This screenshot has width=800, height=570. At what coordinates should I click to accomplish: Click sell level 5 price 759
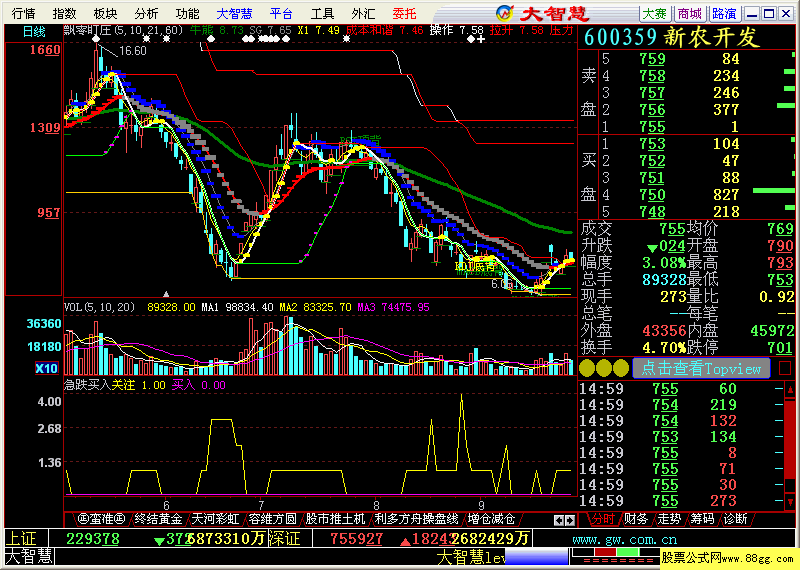coord(653,59)
